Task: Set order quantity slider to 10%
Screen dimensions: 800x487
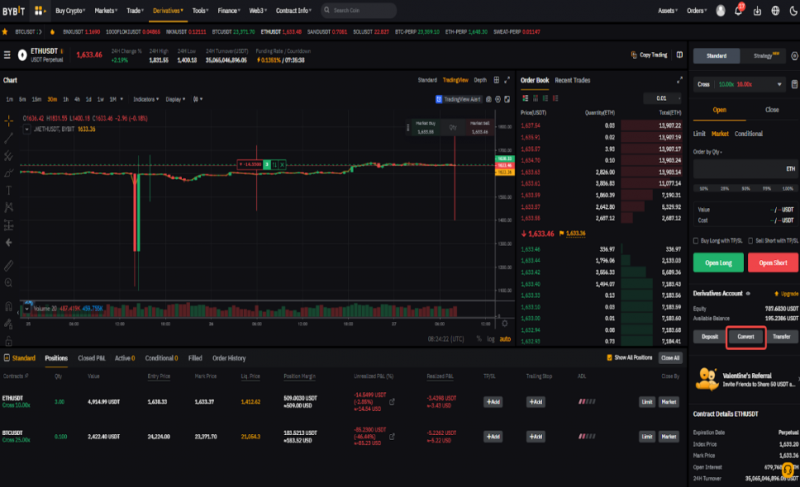Action: tap(704, 188)
